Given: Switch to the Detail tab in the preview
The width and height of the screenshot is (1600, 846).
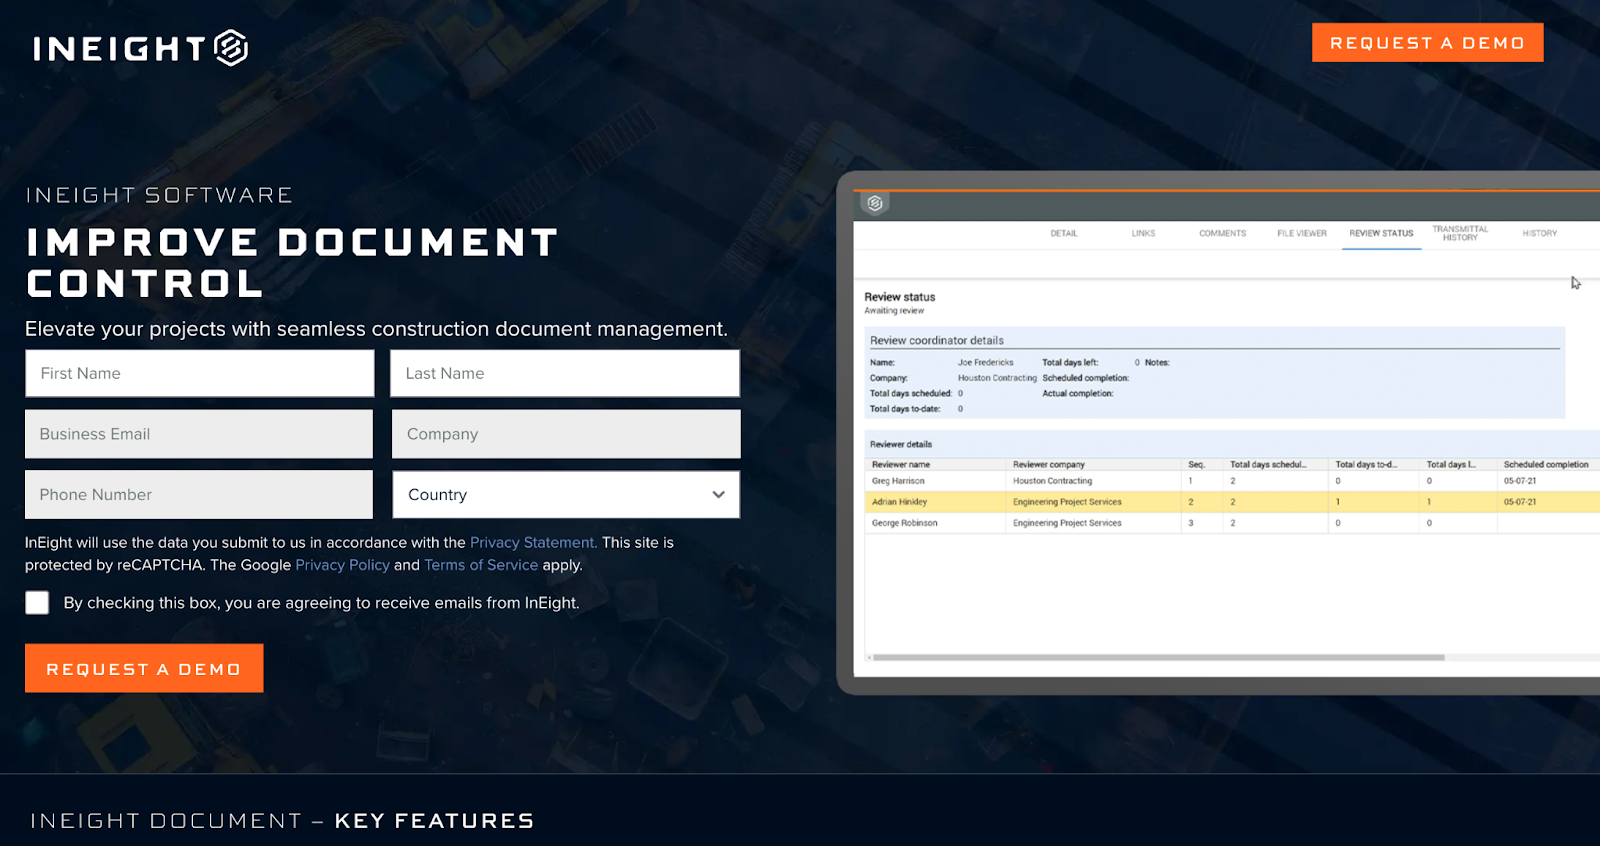Looking at the screenshot, I should tap(1064, 233).
